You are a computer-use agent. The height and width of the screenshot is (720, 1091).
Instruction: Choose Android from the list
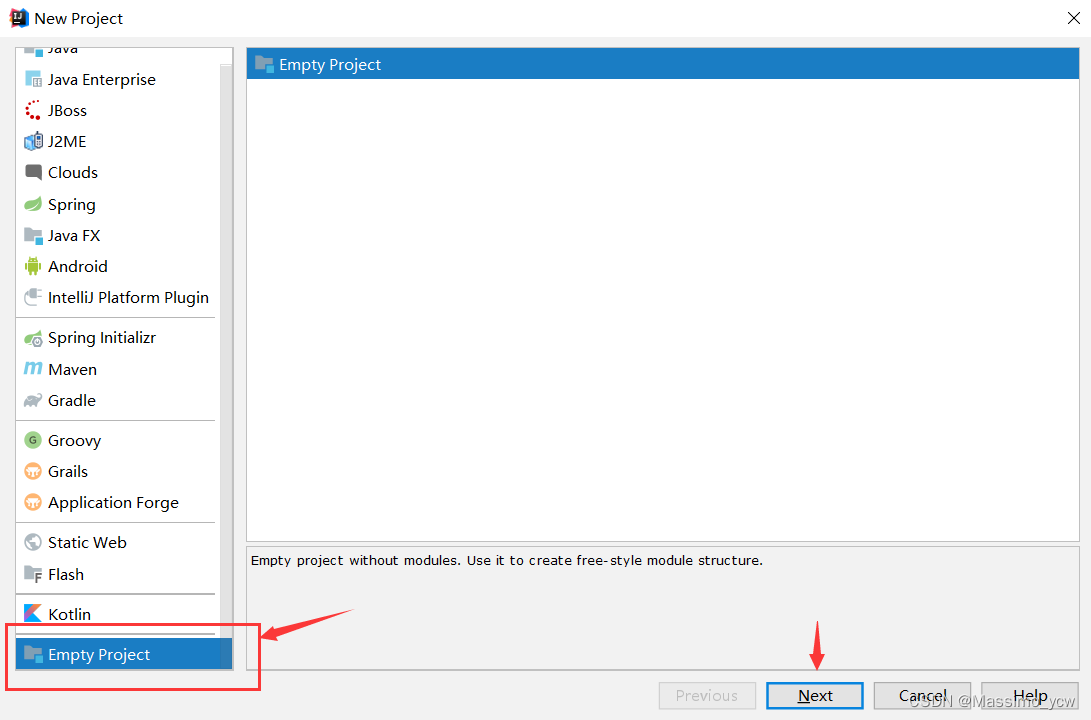click(116, 266)
